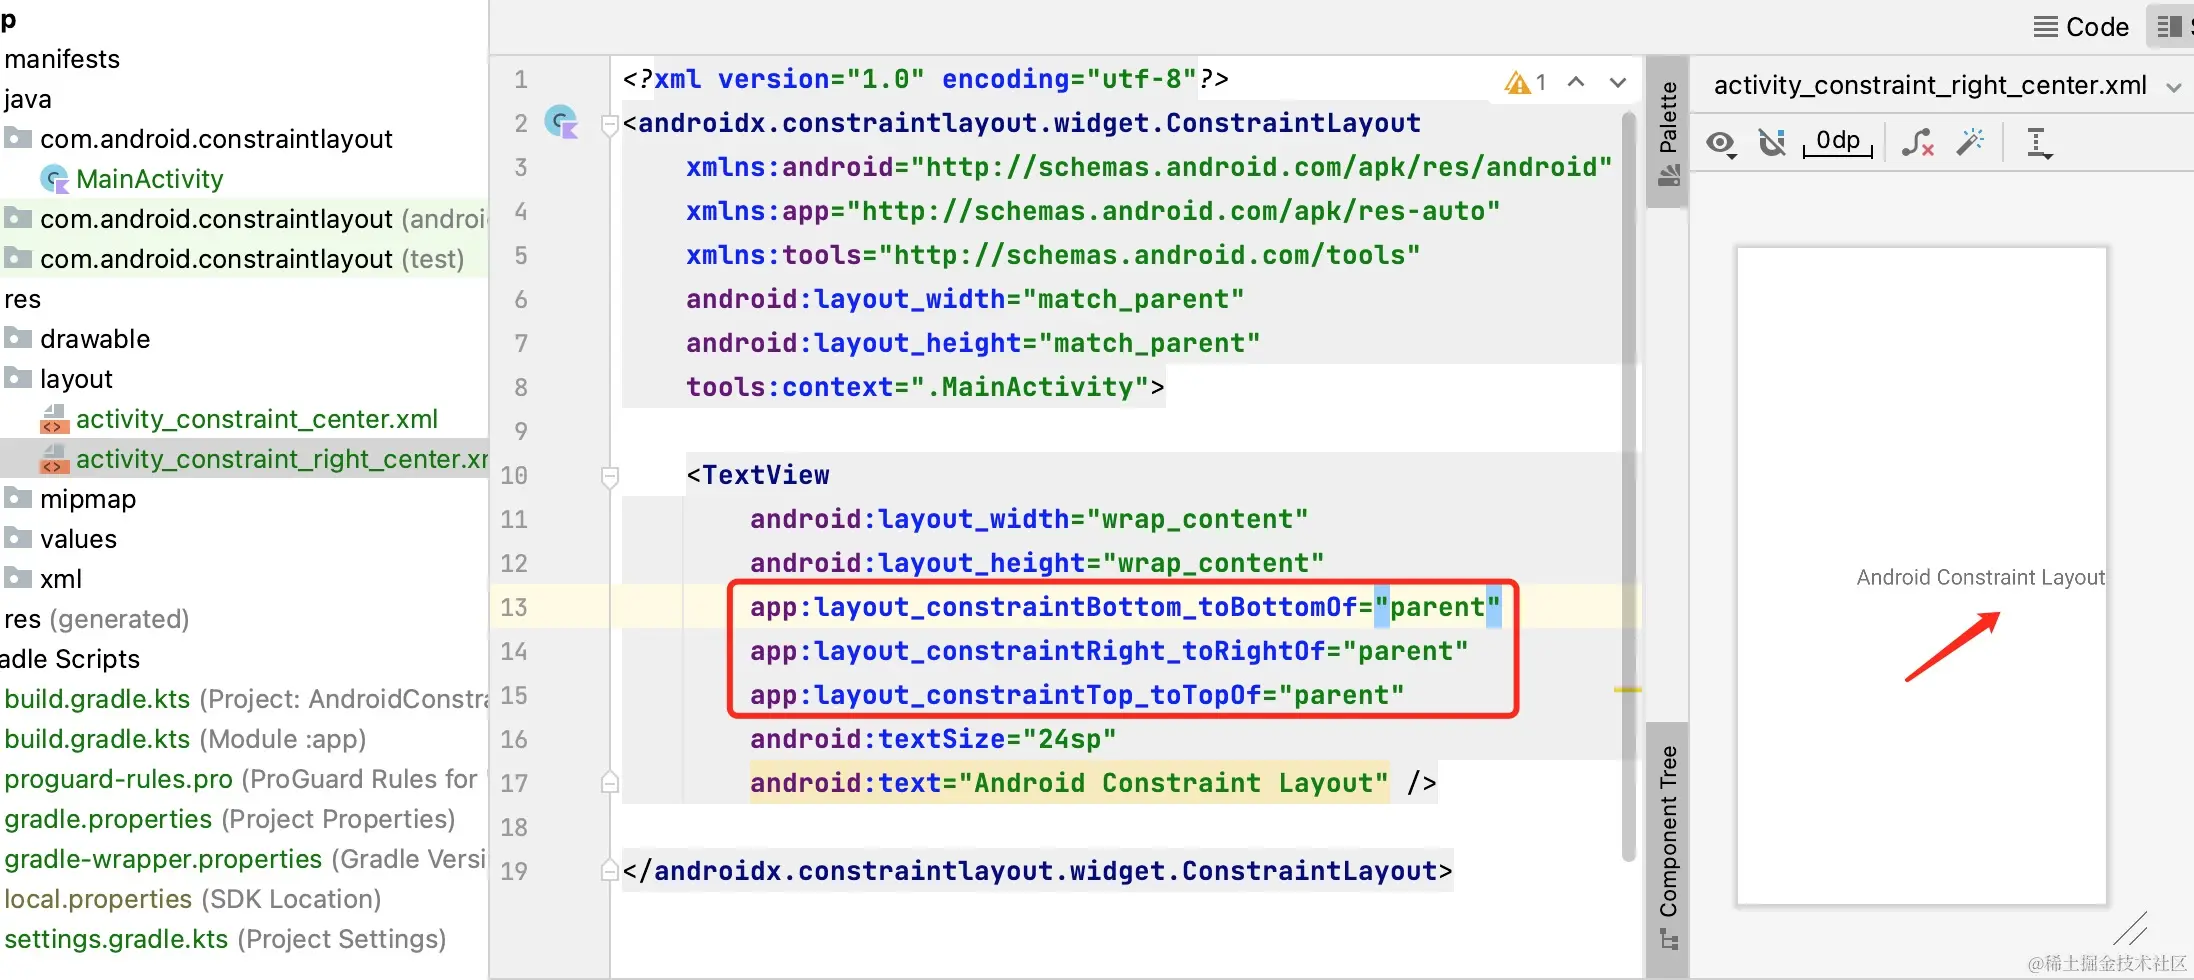Toggle the autoconnect magnet icon

coord(1772,143)
